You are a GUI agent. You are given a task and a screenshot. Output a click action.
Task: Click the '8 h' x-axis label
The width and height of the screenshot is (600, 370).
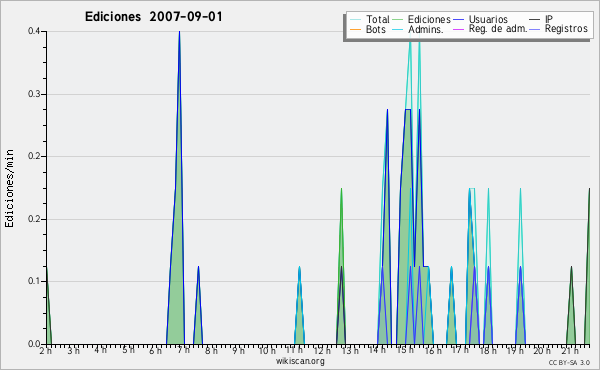(x=211, y=350)
